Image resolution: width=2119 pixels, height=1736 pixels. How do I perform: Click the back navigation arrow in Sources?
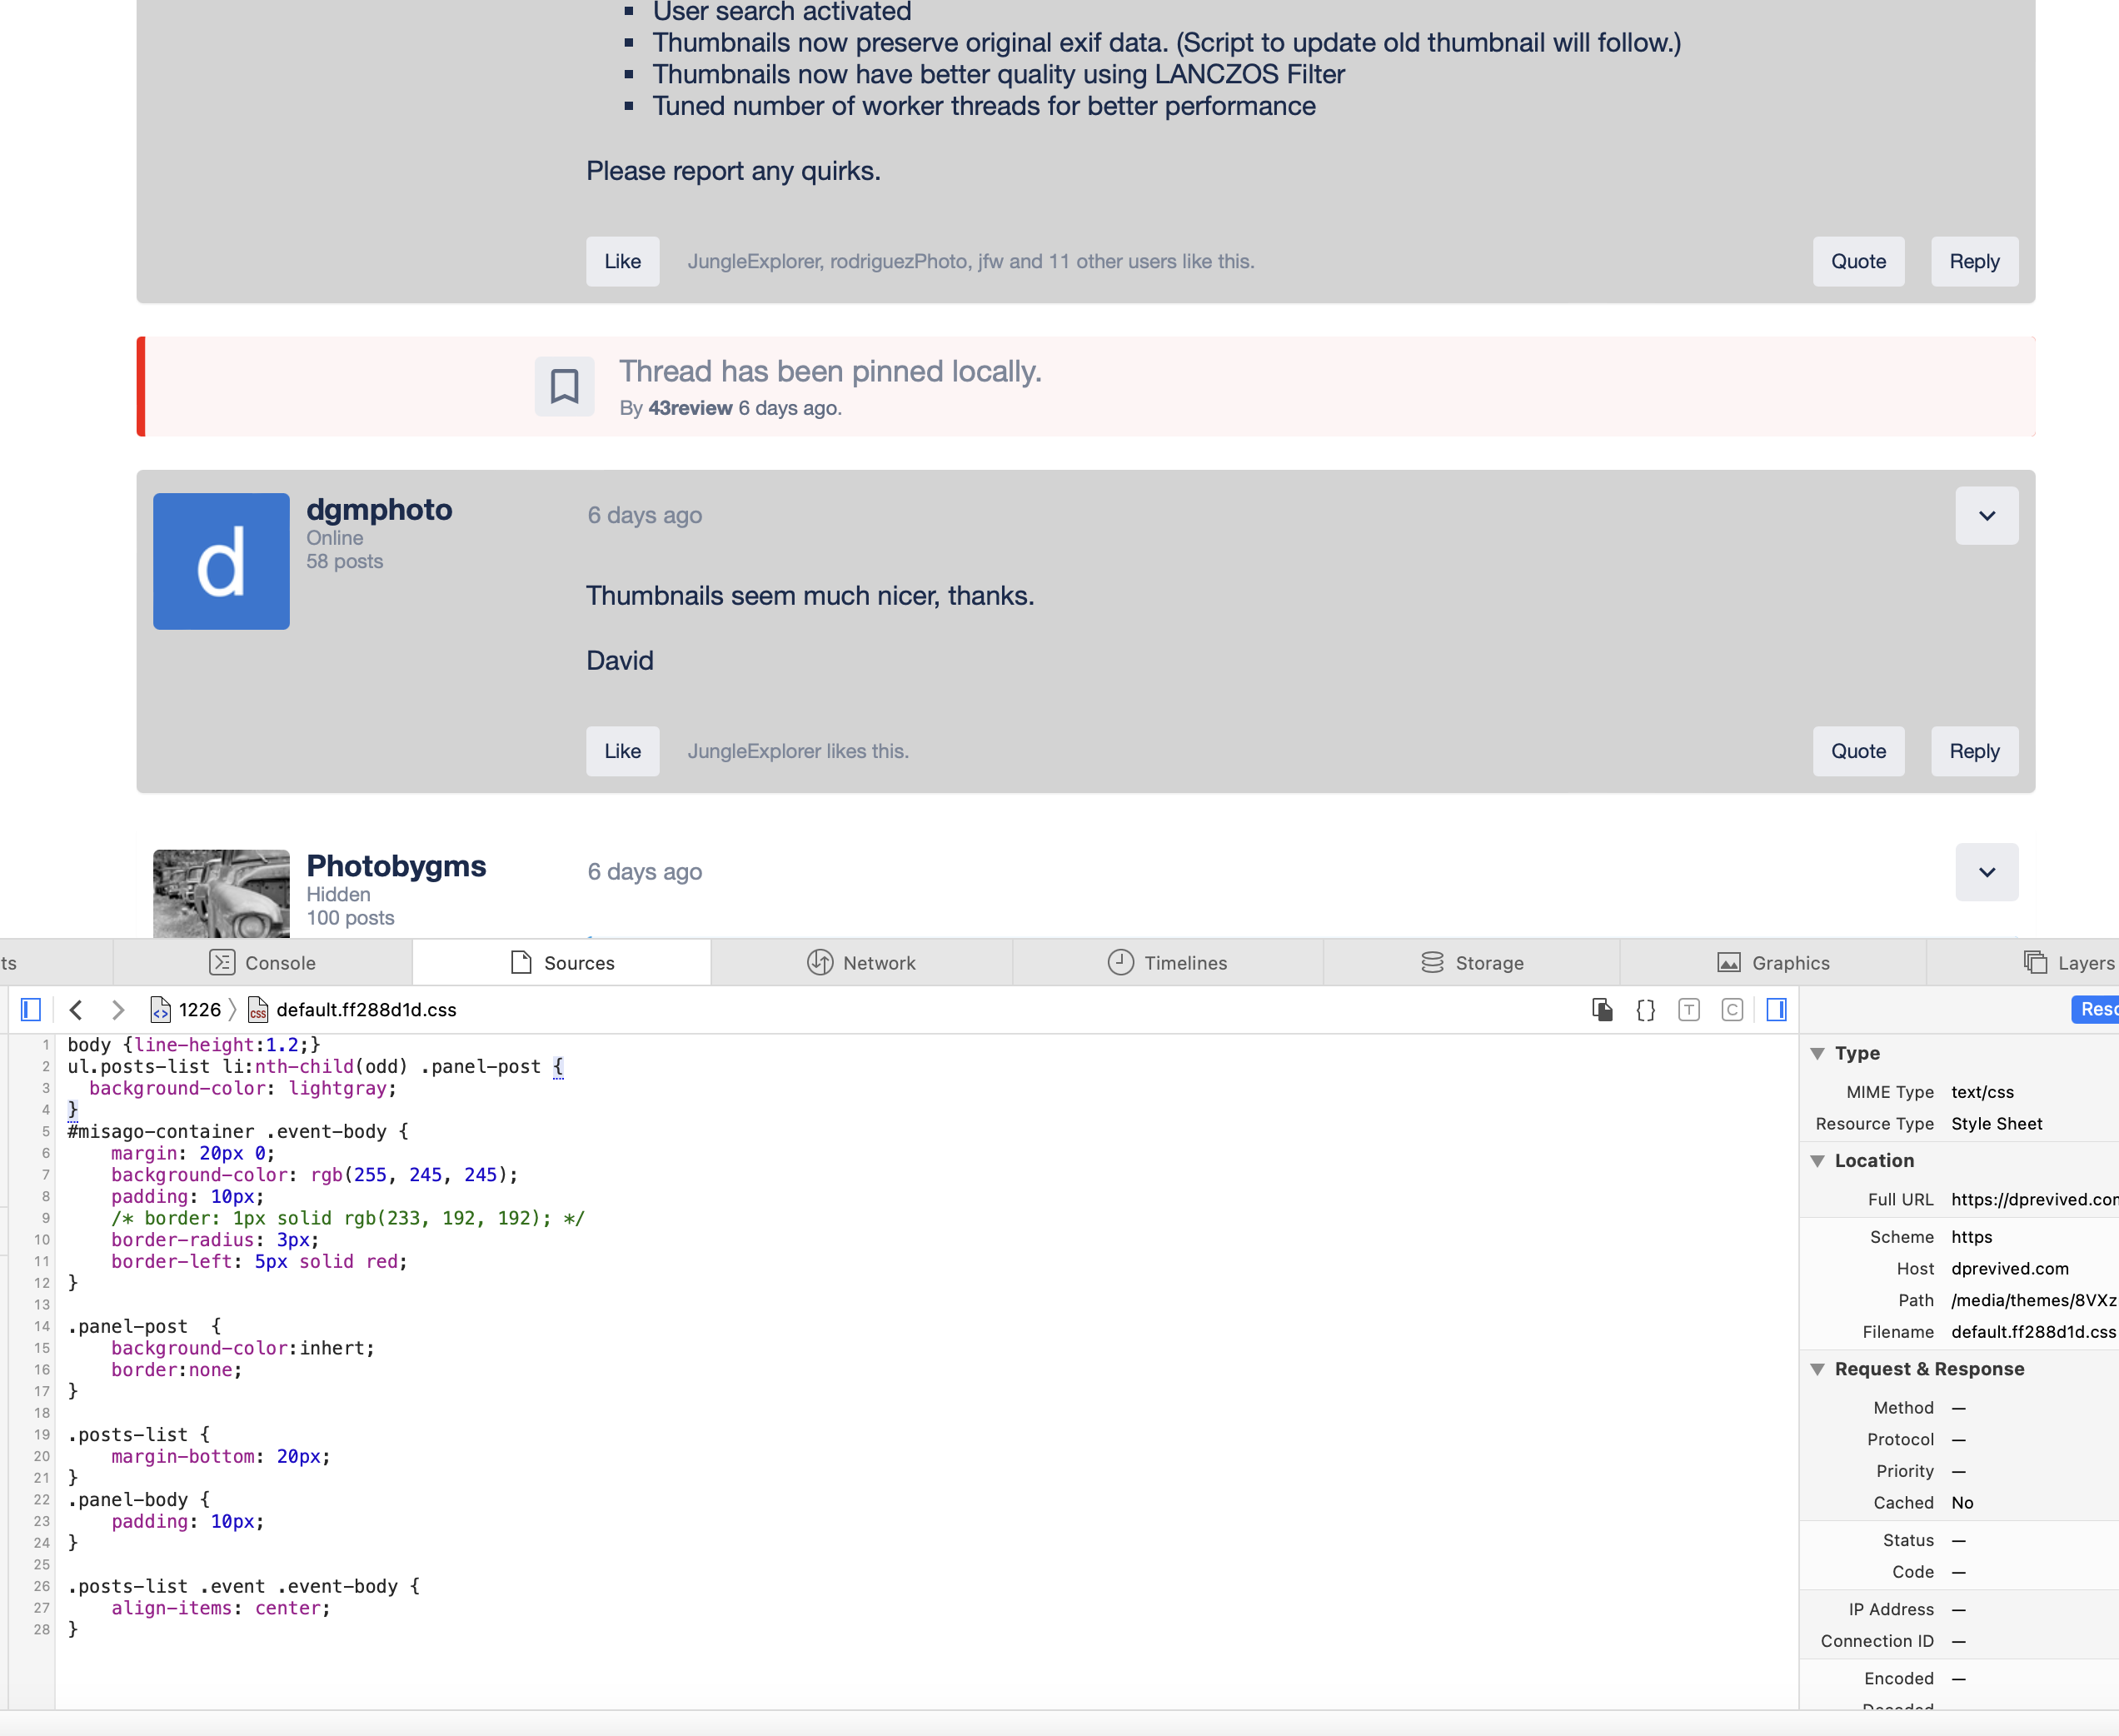[x=76, y=1010]
